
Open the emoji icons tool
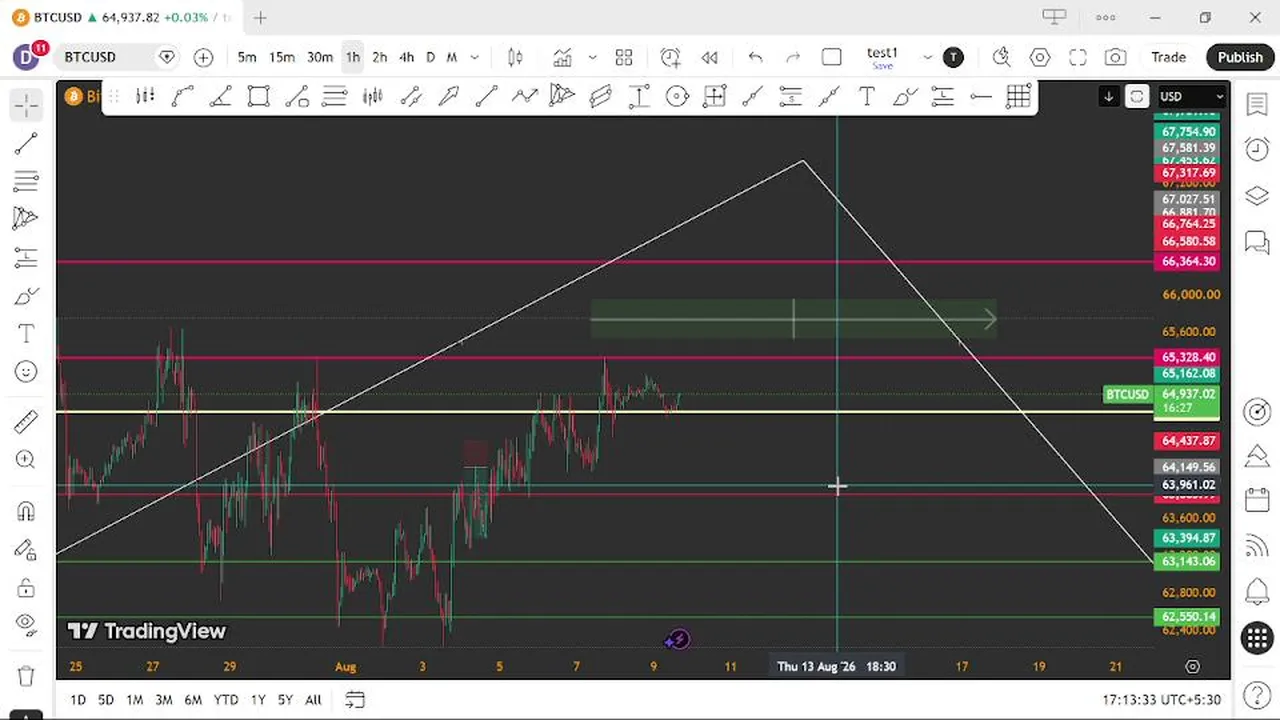[x=26, y=372]
